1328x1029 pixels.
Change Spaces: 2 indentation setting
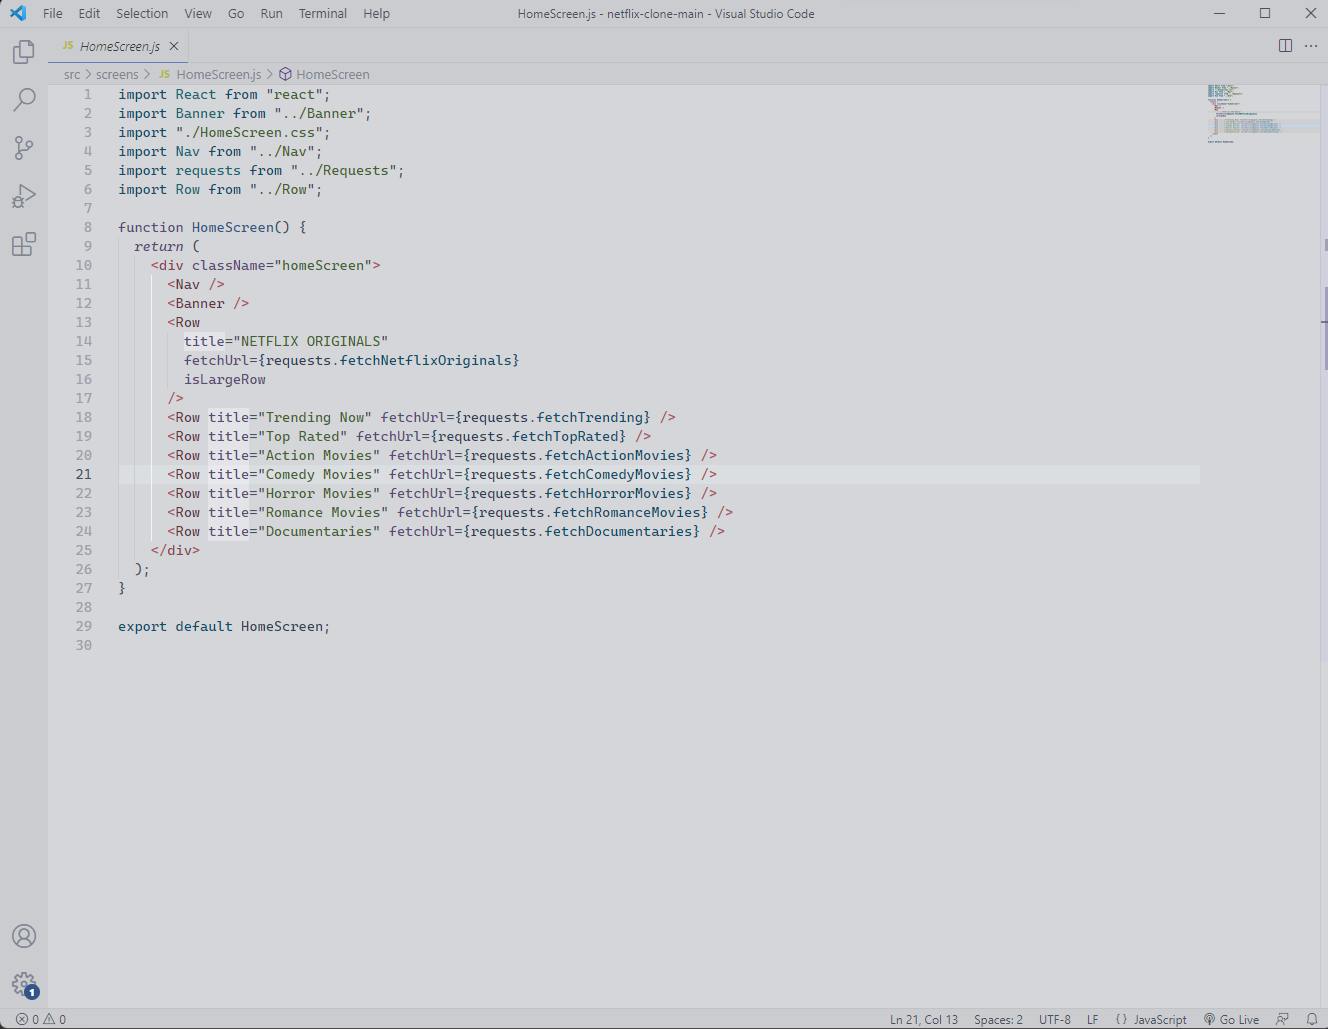998,1019
